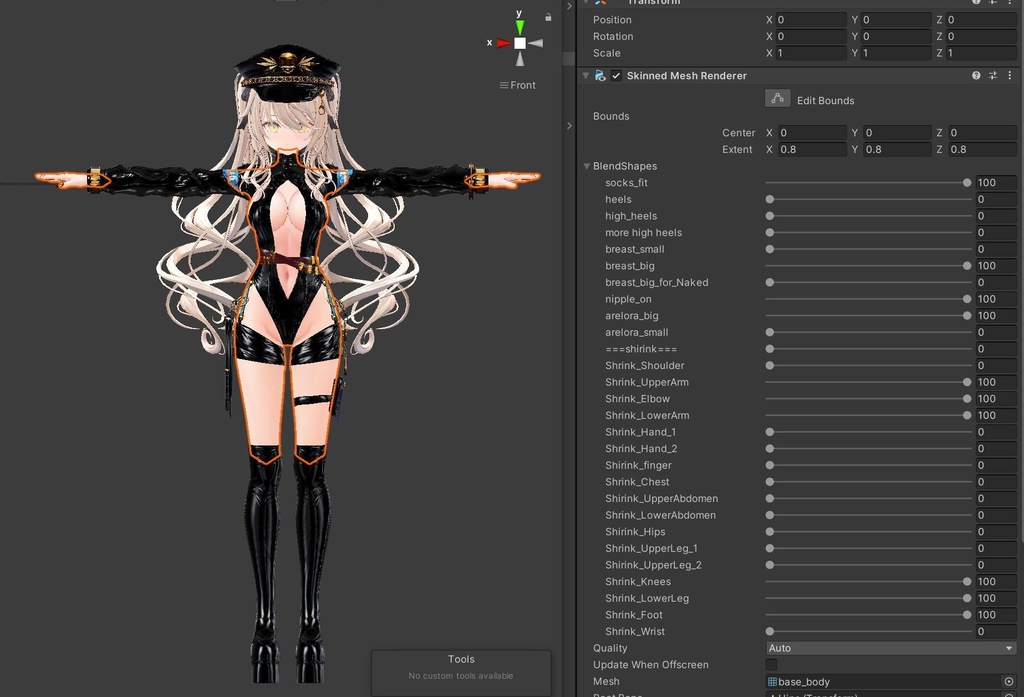Open Skinned Mesh Renderer presets icon
This screenshot has width=1024, height=697.
[993, 76]
